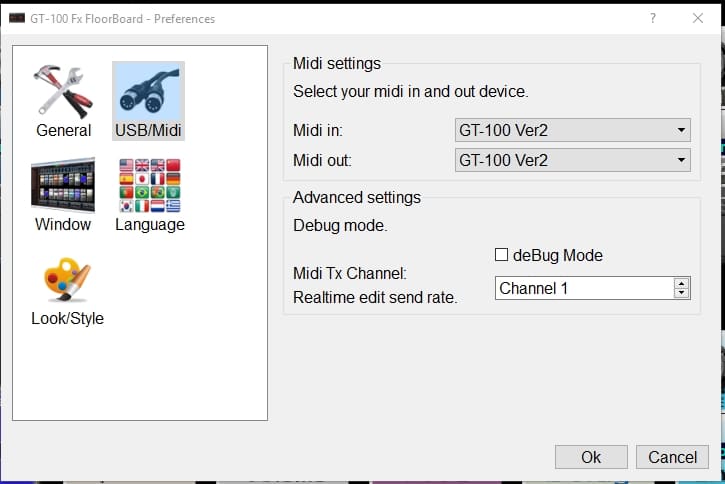The height and width of the screenshot is (484, 725).
Task: Increase the Midi Tx Channel spinner value
Action: tap(681, 283)
